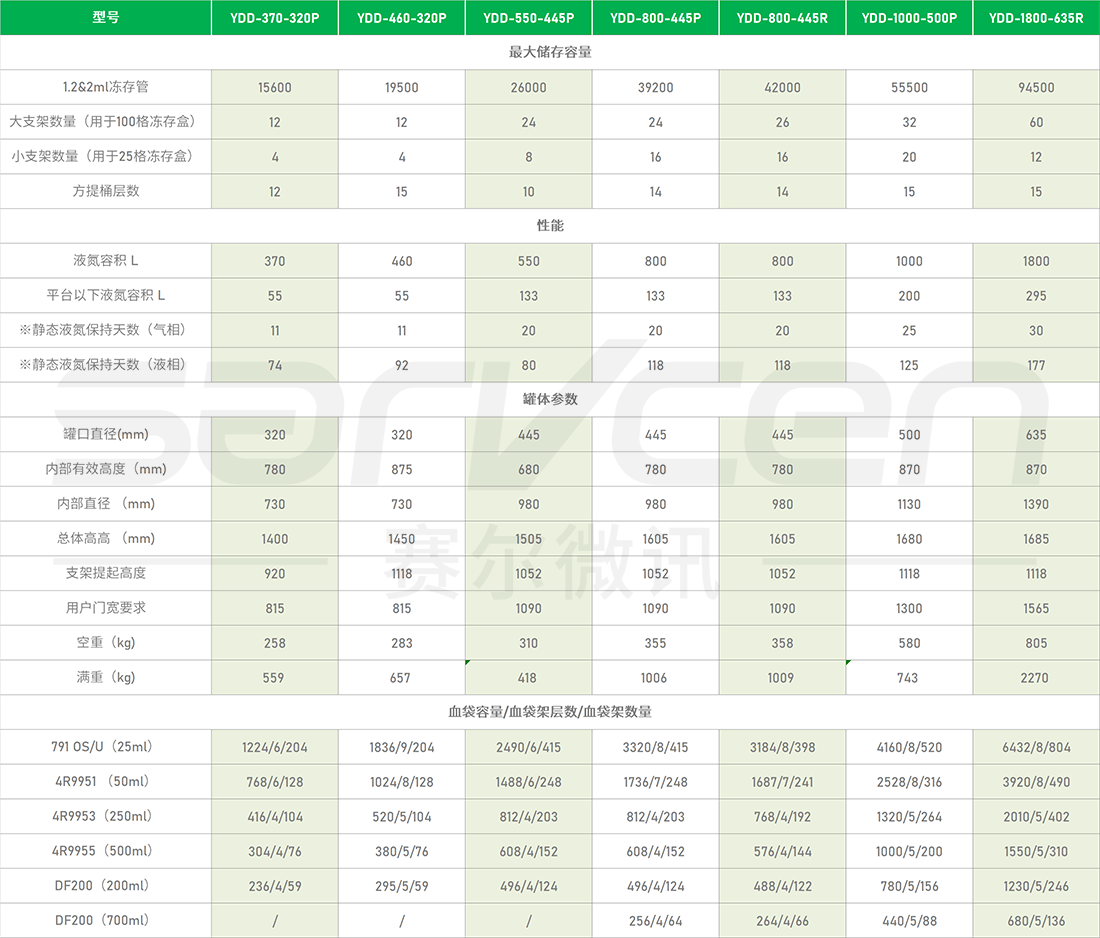Click the 方提桶层数 row label
The width and height of the screenshot is (1100, 938).
click(105, 191)
